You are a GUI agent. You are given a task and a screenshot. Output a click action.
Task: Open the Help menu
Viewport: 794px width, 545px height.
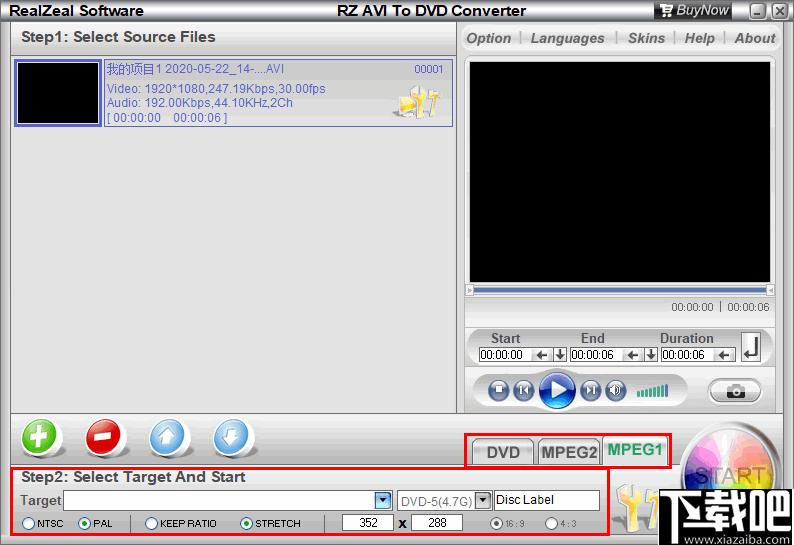coord(699,38)
